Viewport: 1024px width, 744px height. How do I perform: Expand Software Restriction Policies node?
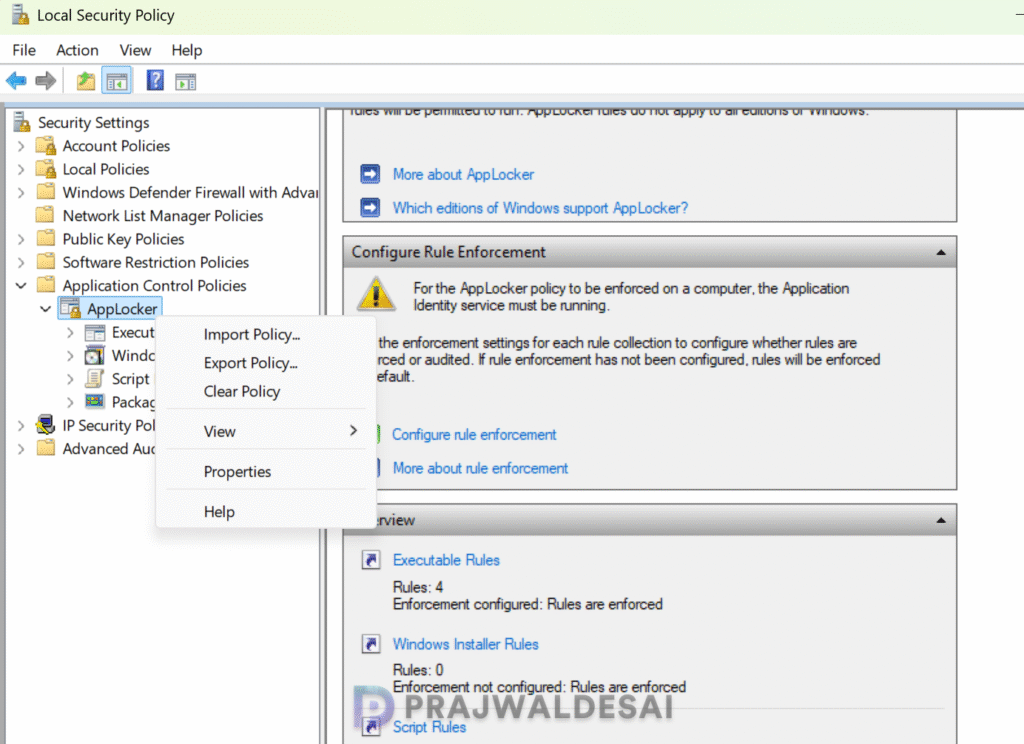coord(21,263)
